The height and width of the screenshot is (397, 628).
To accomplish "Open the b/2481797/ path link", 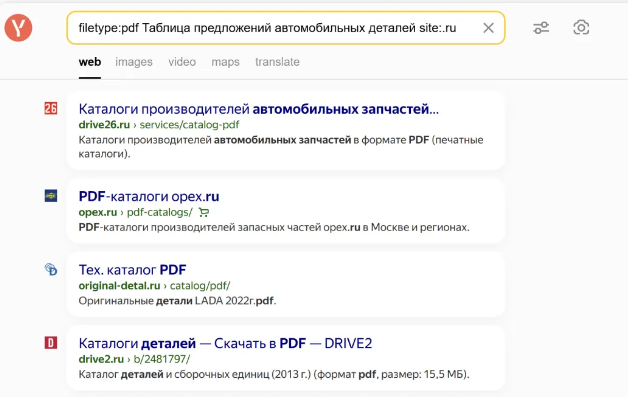I will tap(161, 359).
